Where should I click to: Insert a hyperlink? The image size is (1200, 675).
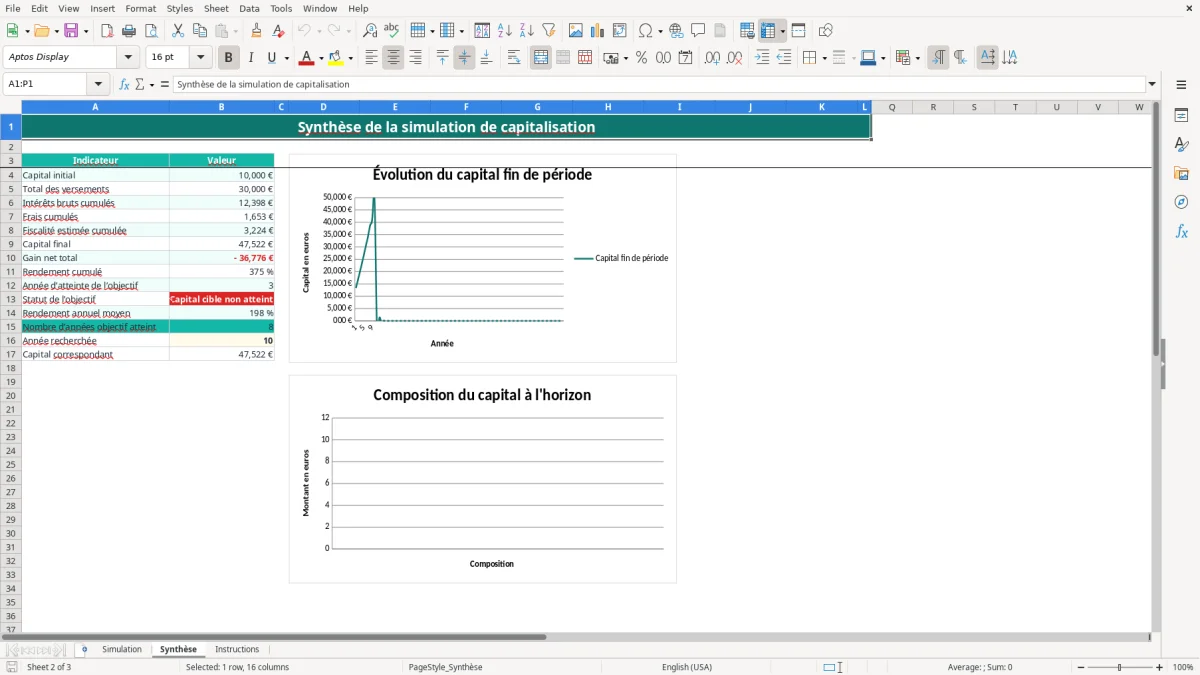(x=677, y=31)
